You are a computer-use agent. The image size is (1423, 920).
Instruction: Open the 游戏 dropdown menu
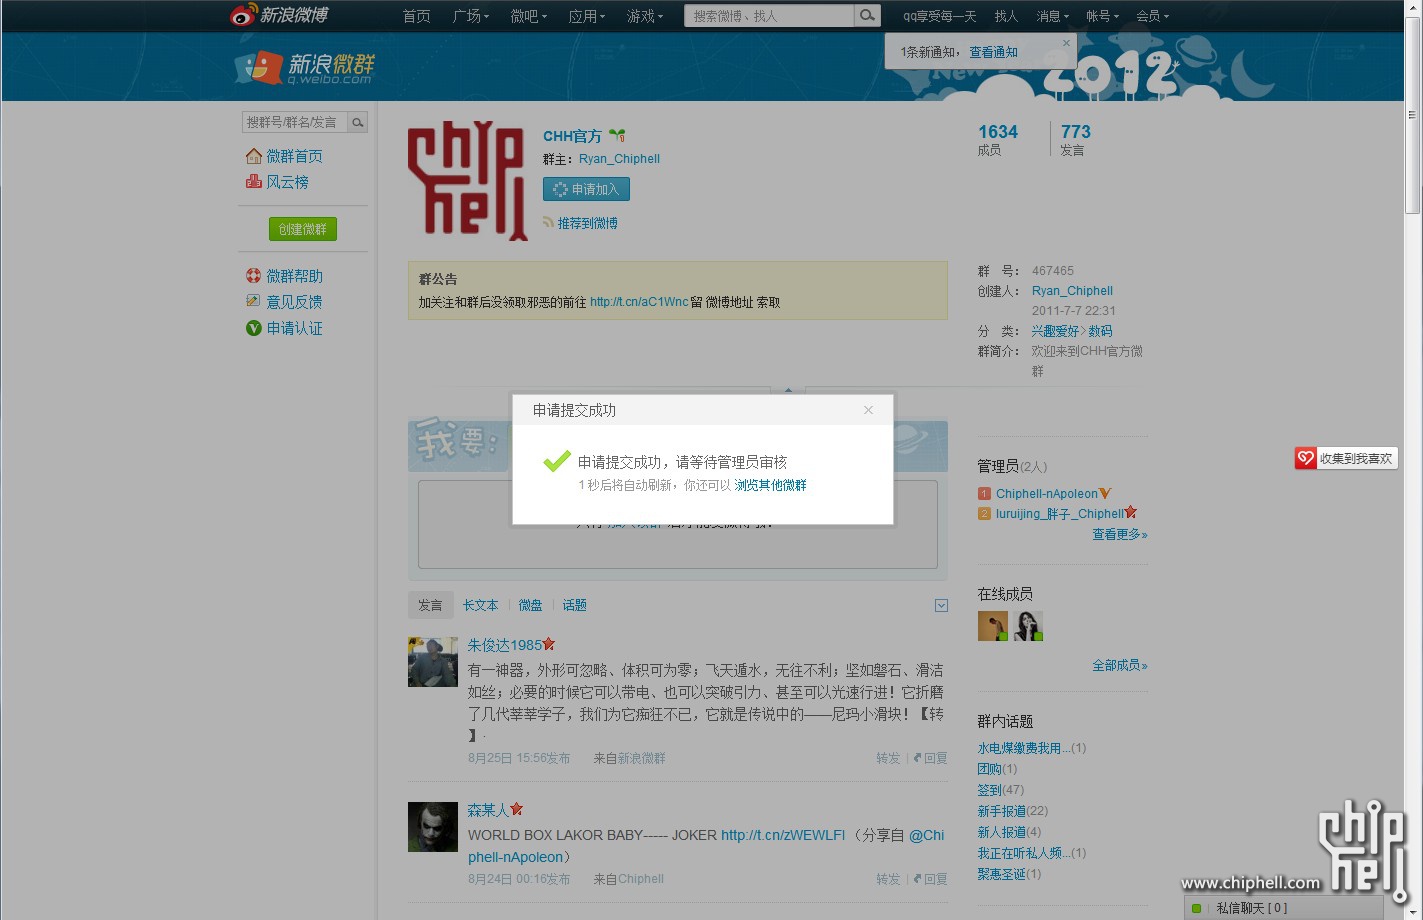(x=644, y=16)
